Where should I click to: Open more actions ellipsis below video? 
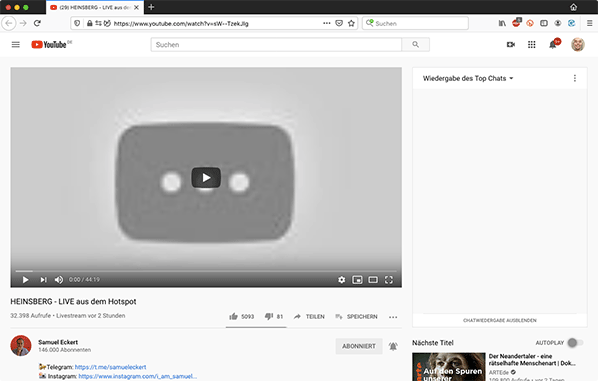pyautogui.click(x=393, y=317)
